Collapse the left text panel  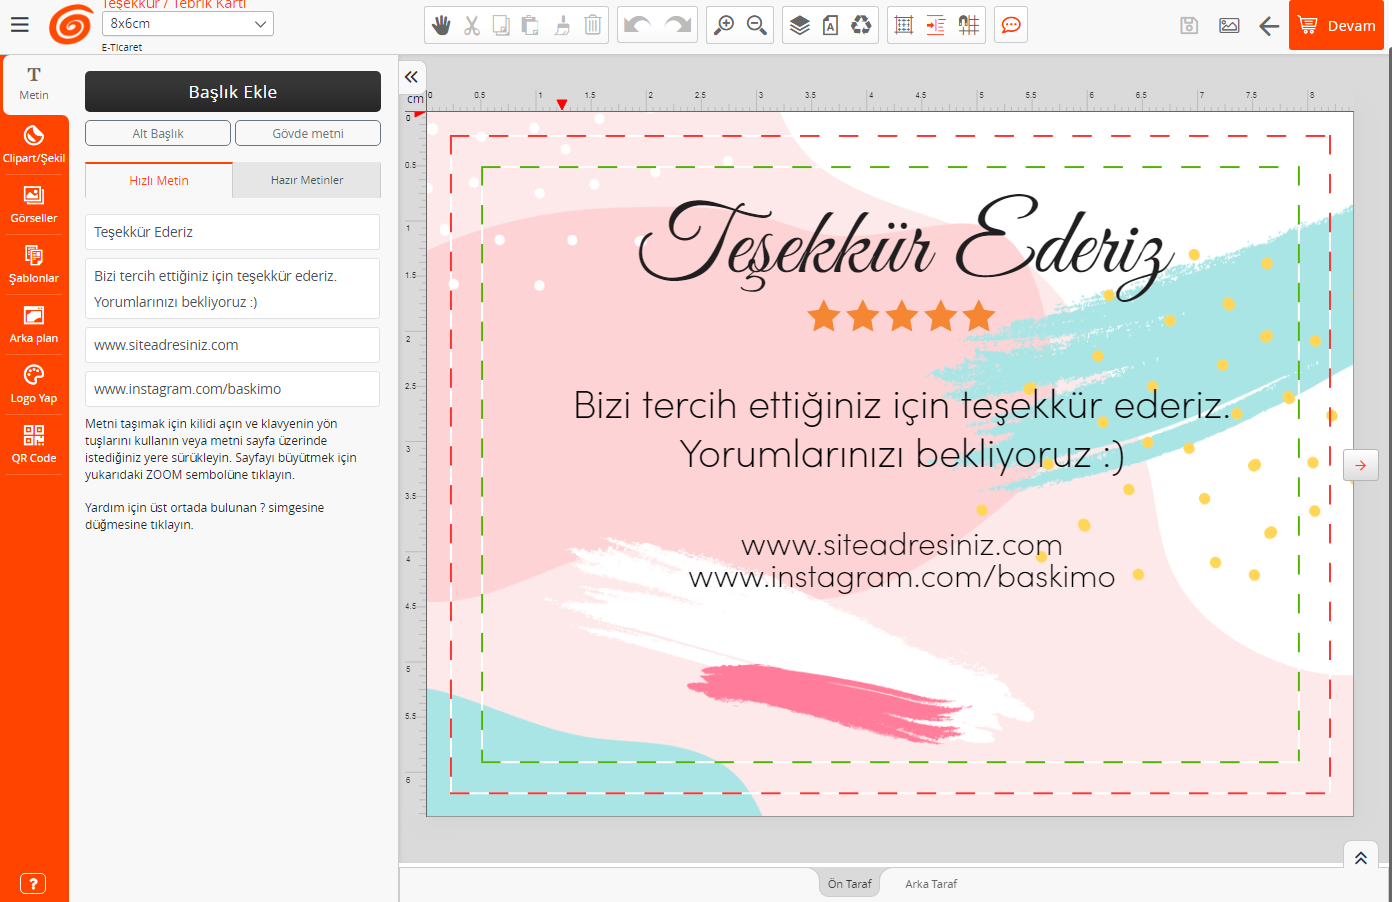[411, 76]
